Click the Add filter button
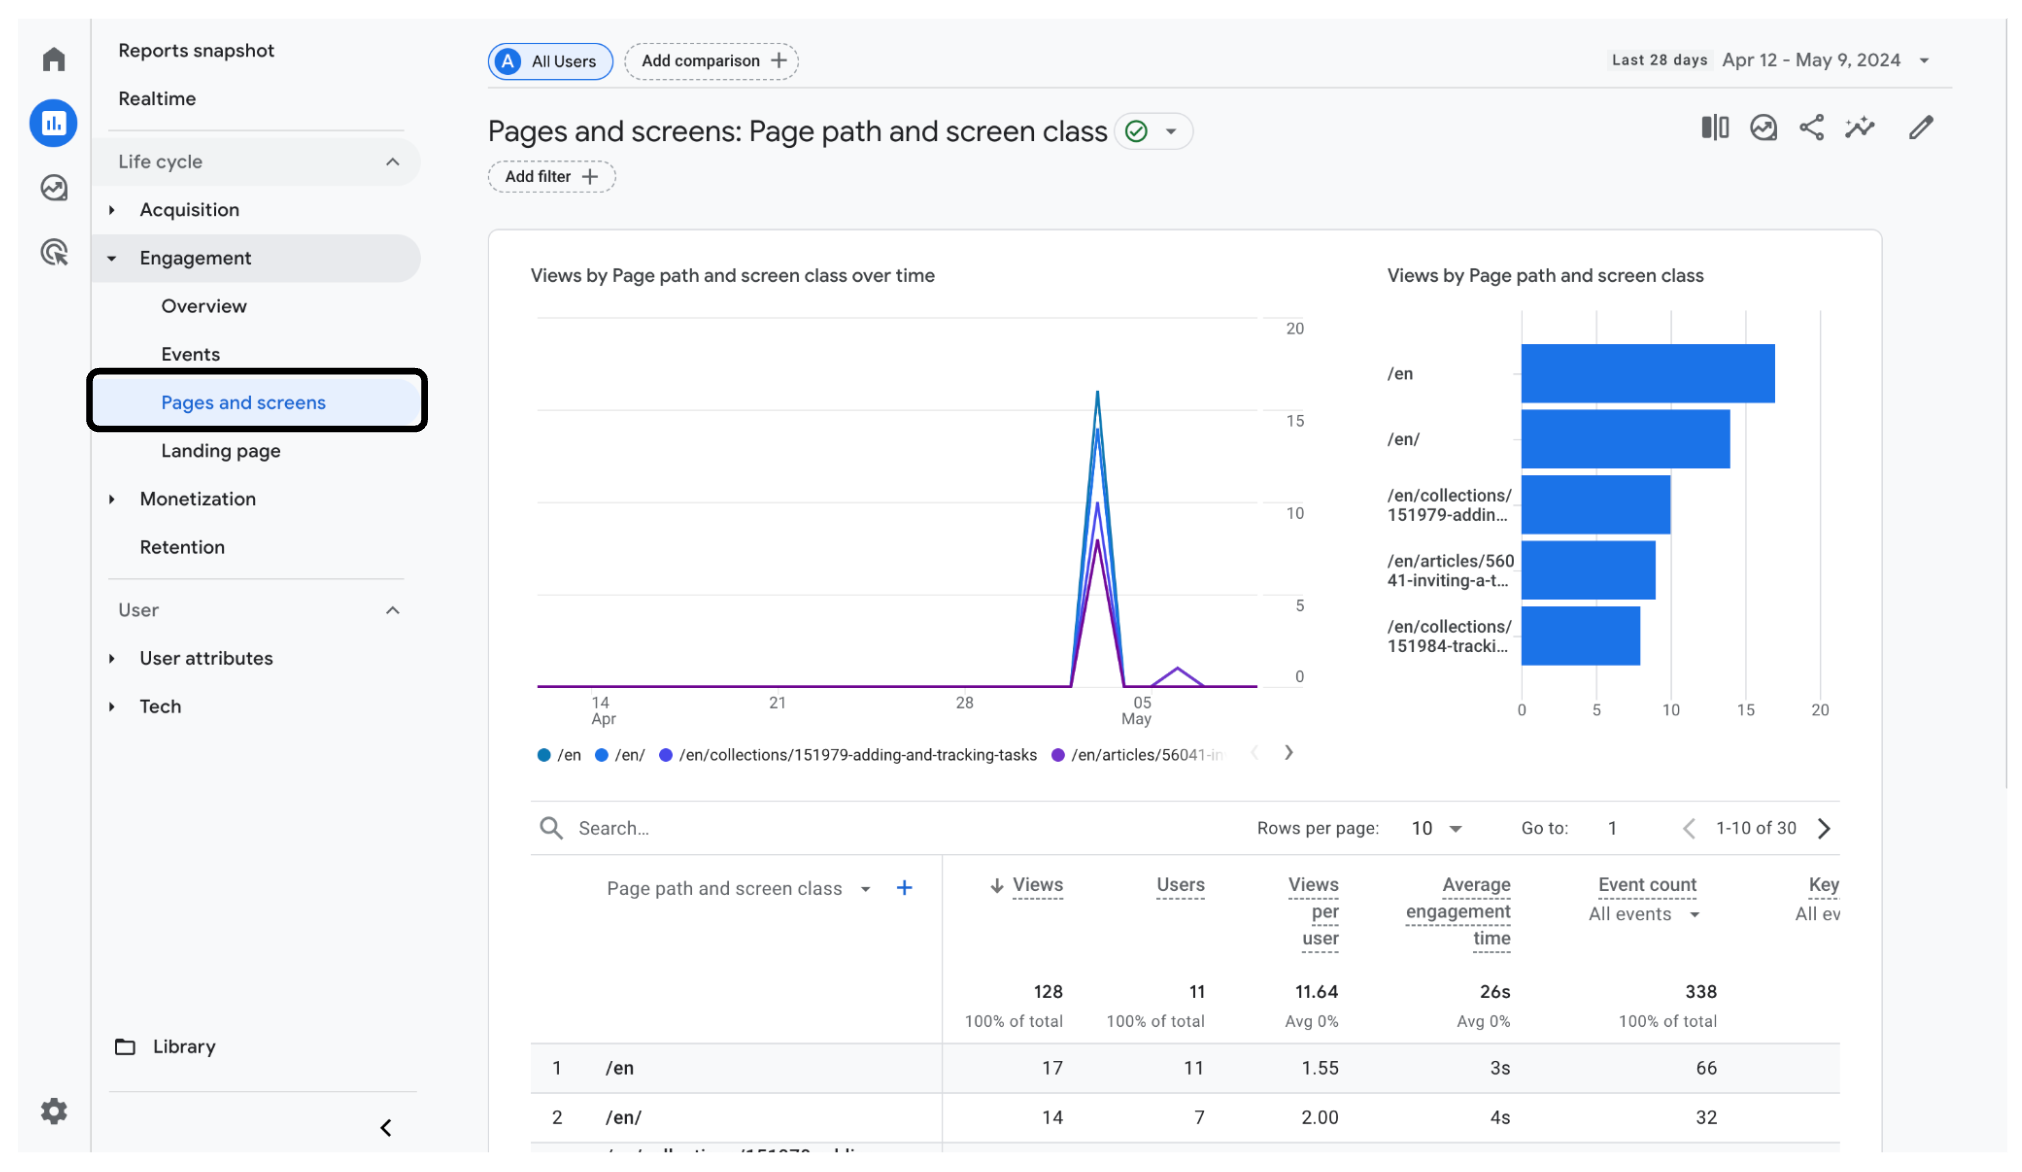The image size is (2022, 1172). [x=551, y=177]
